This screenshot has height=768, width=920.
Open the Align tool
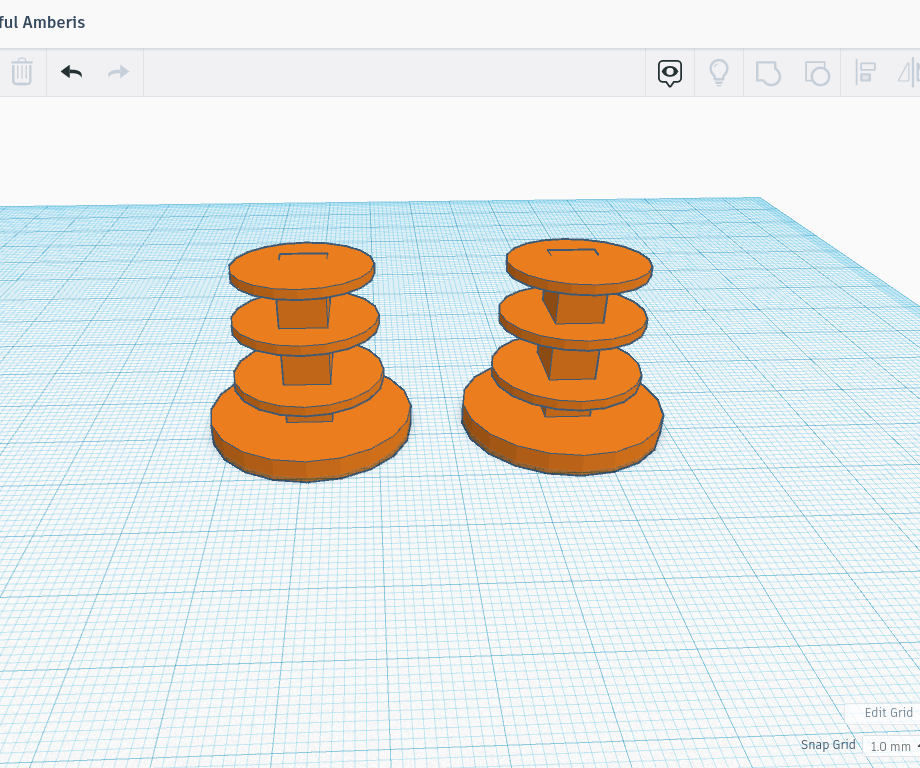coord(865,73)
